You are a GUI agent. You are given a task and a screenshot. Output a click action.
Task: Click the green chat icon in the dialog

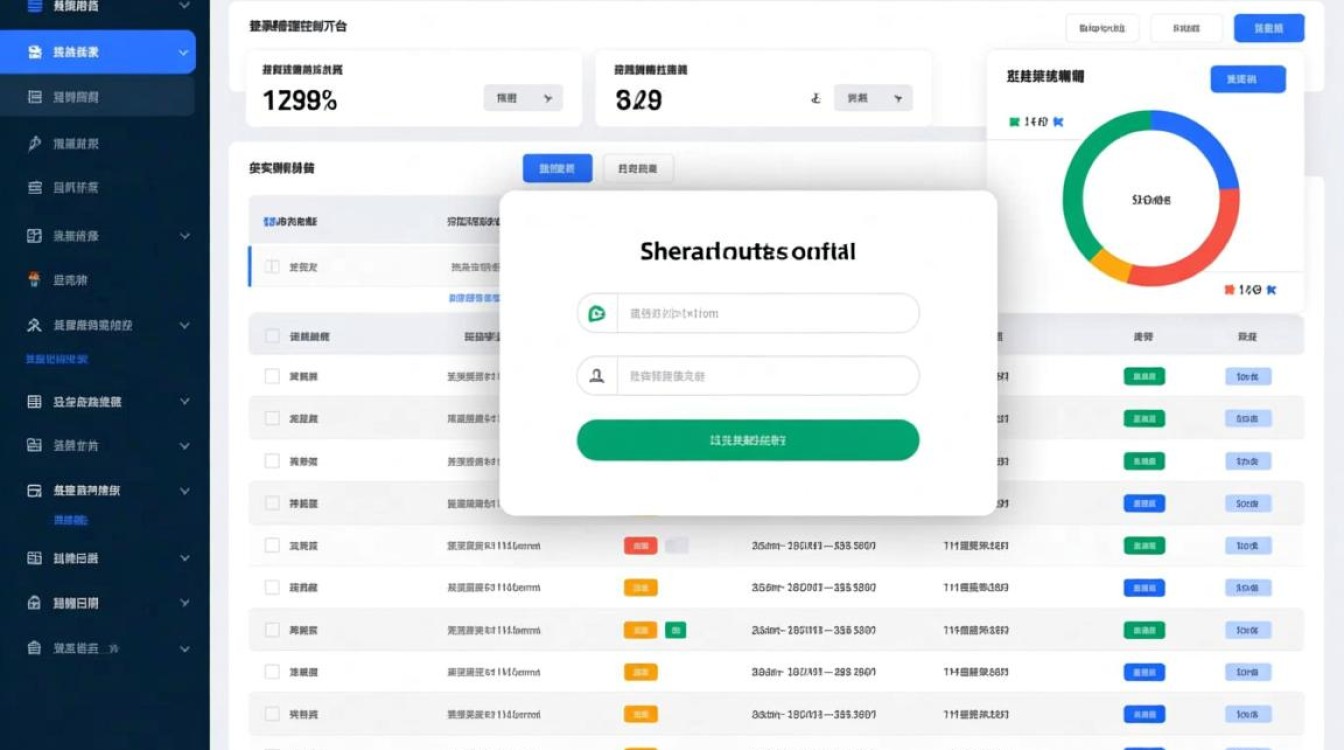[x=597, y=314]
